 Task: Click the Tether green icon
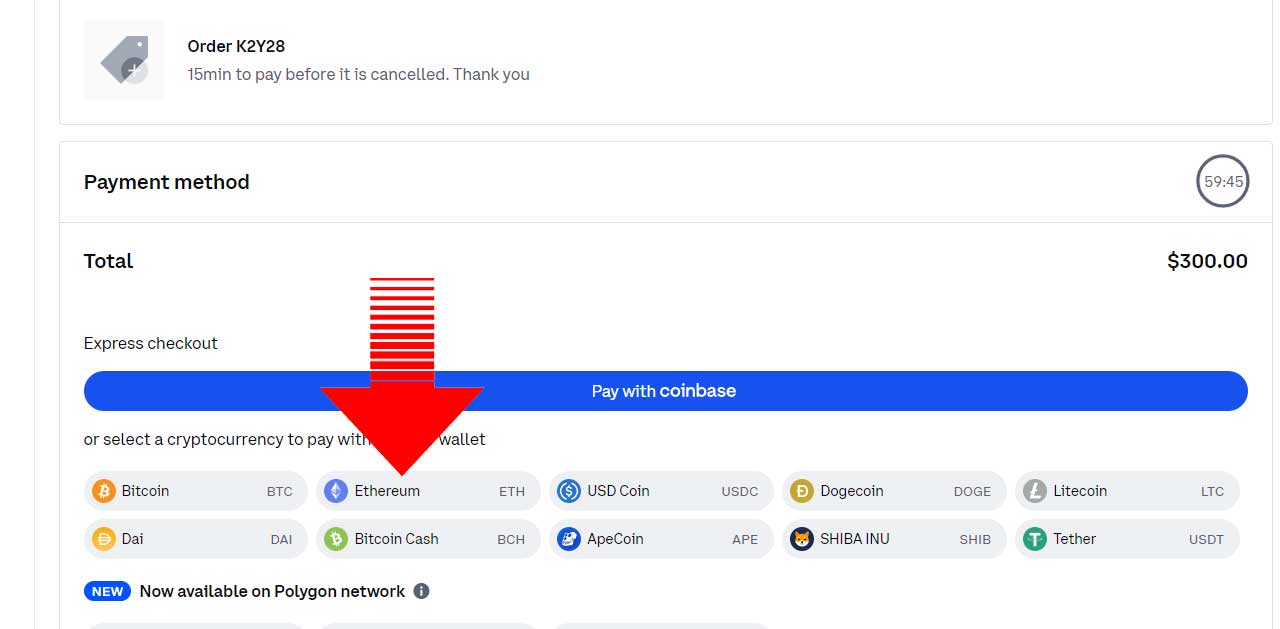click(1035, 539)
